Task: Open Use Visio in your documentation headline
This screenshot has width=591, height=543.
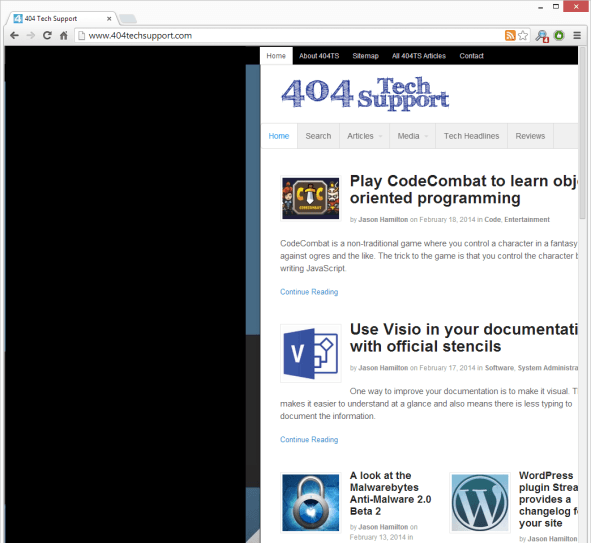Action: [463, 338]
